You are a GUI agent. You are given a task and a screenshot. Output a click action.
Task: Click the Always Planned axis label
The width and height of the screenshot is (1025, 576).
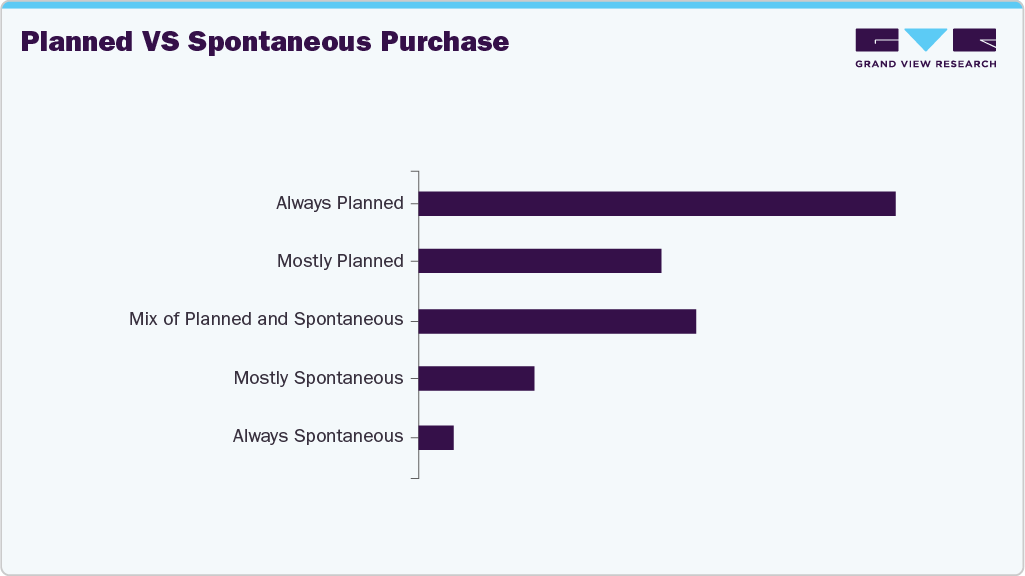coord(340,204)
